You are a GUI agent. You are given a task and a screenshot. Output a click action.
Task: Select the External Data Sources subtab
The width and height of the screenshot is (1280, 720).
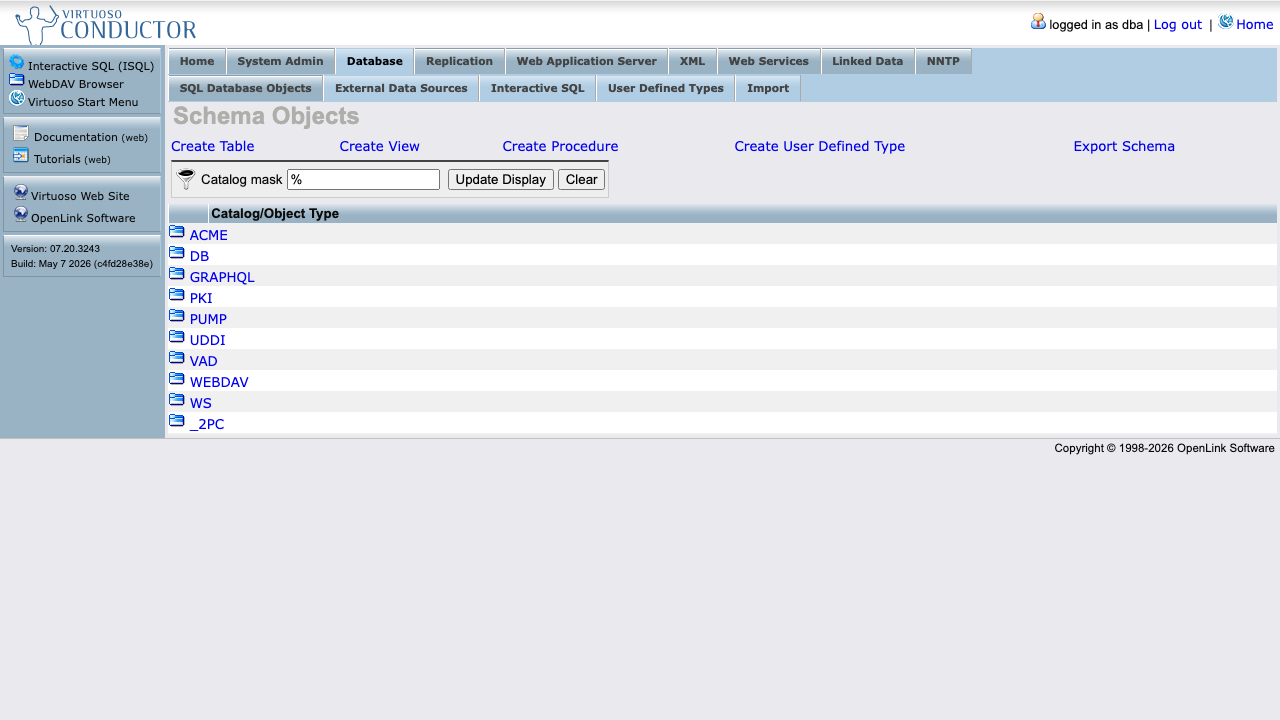401,88
